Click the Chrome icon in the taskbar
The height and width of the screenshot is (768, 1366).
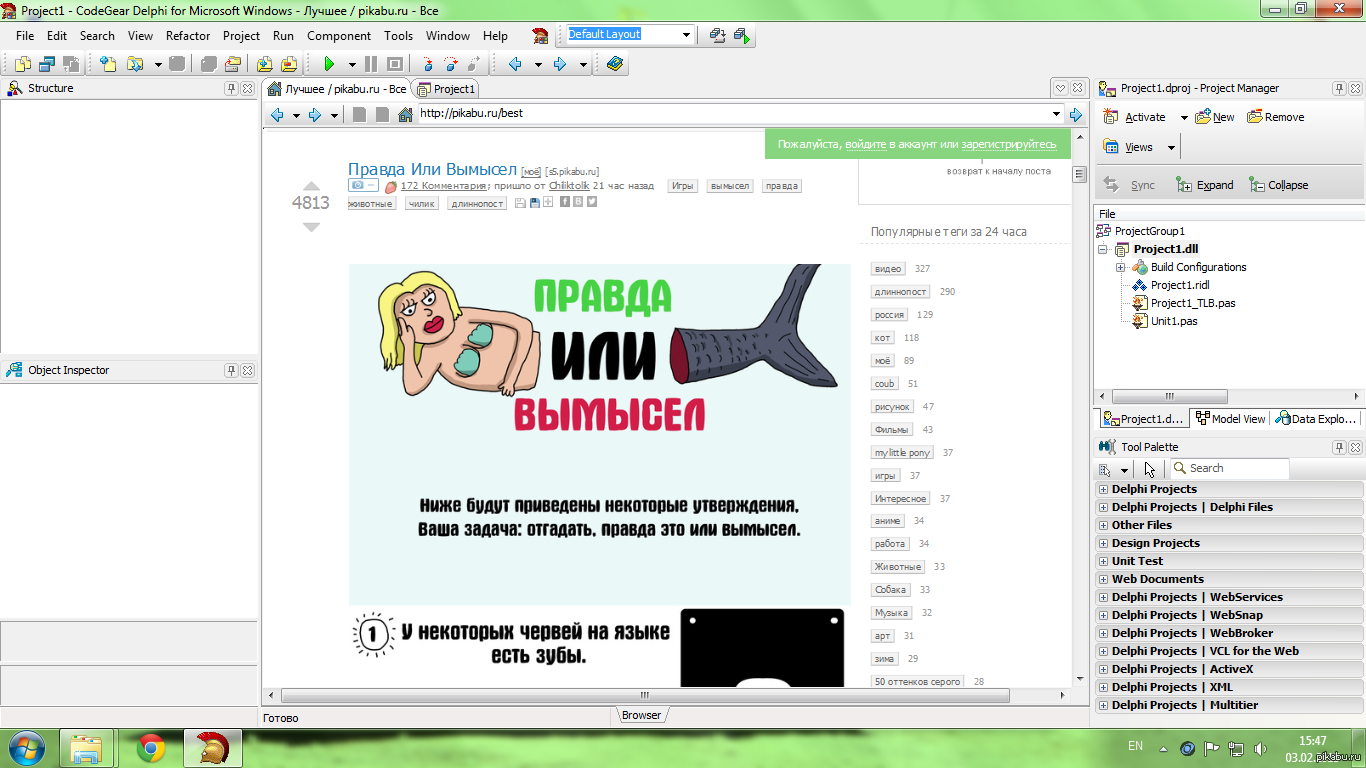pos(151,747)
